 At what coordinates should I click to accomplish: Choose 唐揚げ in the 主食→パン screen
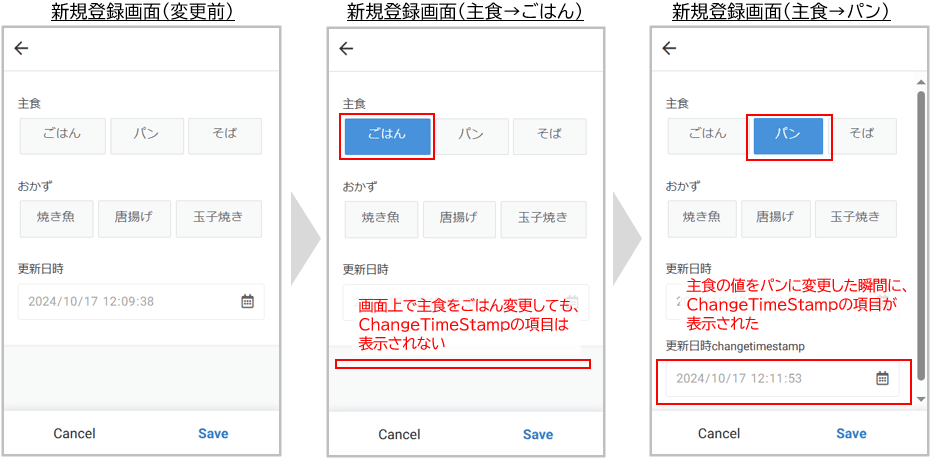tap(776, 219)
